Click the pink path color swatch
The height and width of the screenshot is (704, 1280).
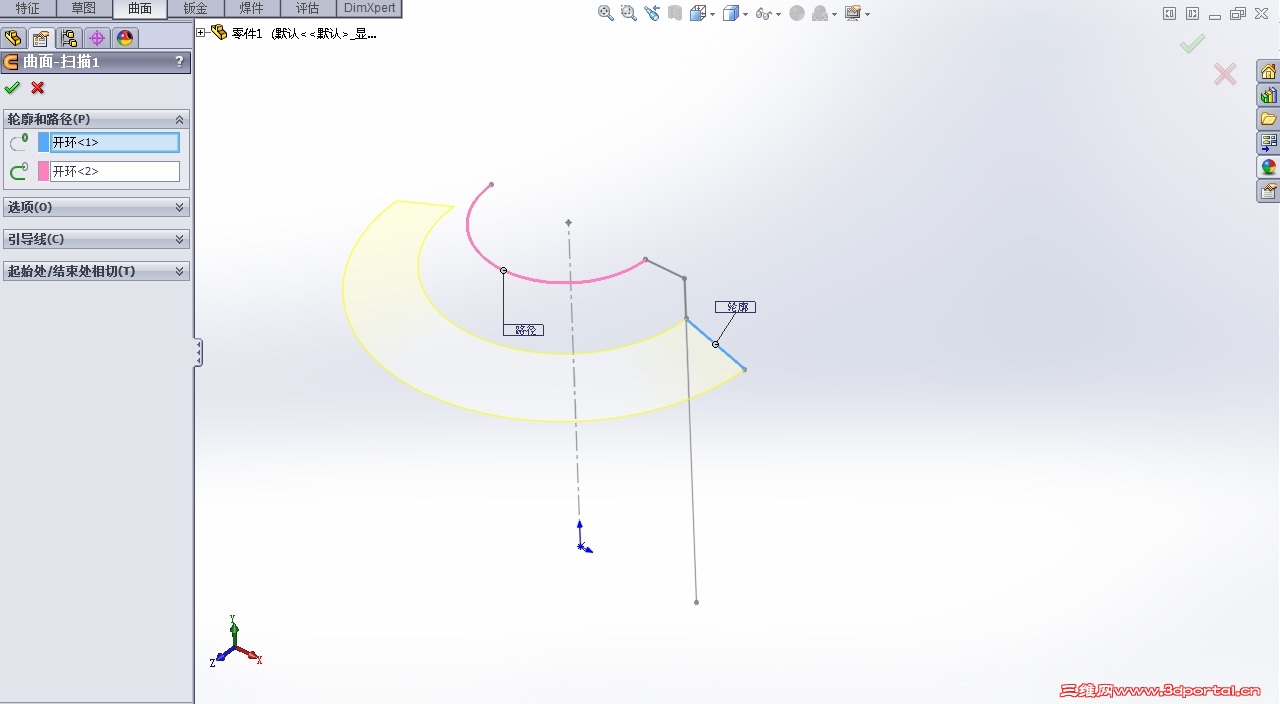(x=43, y=172)
